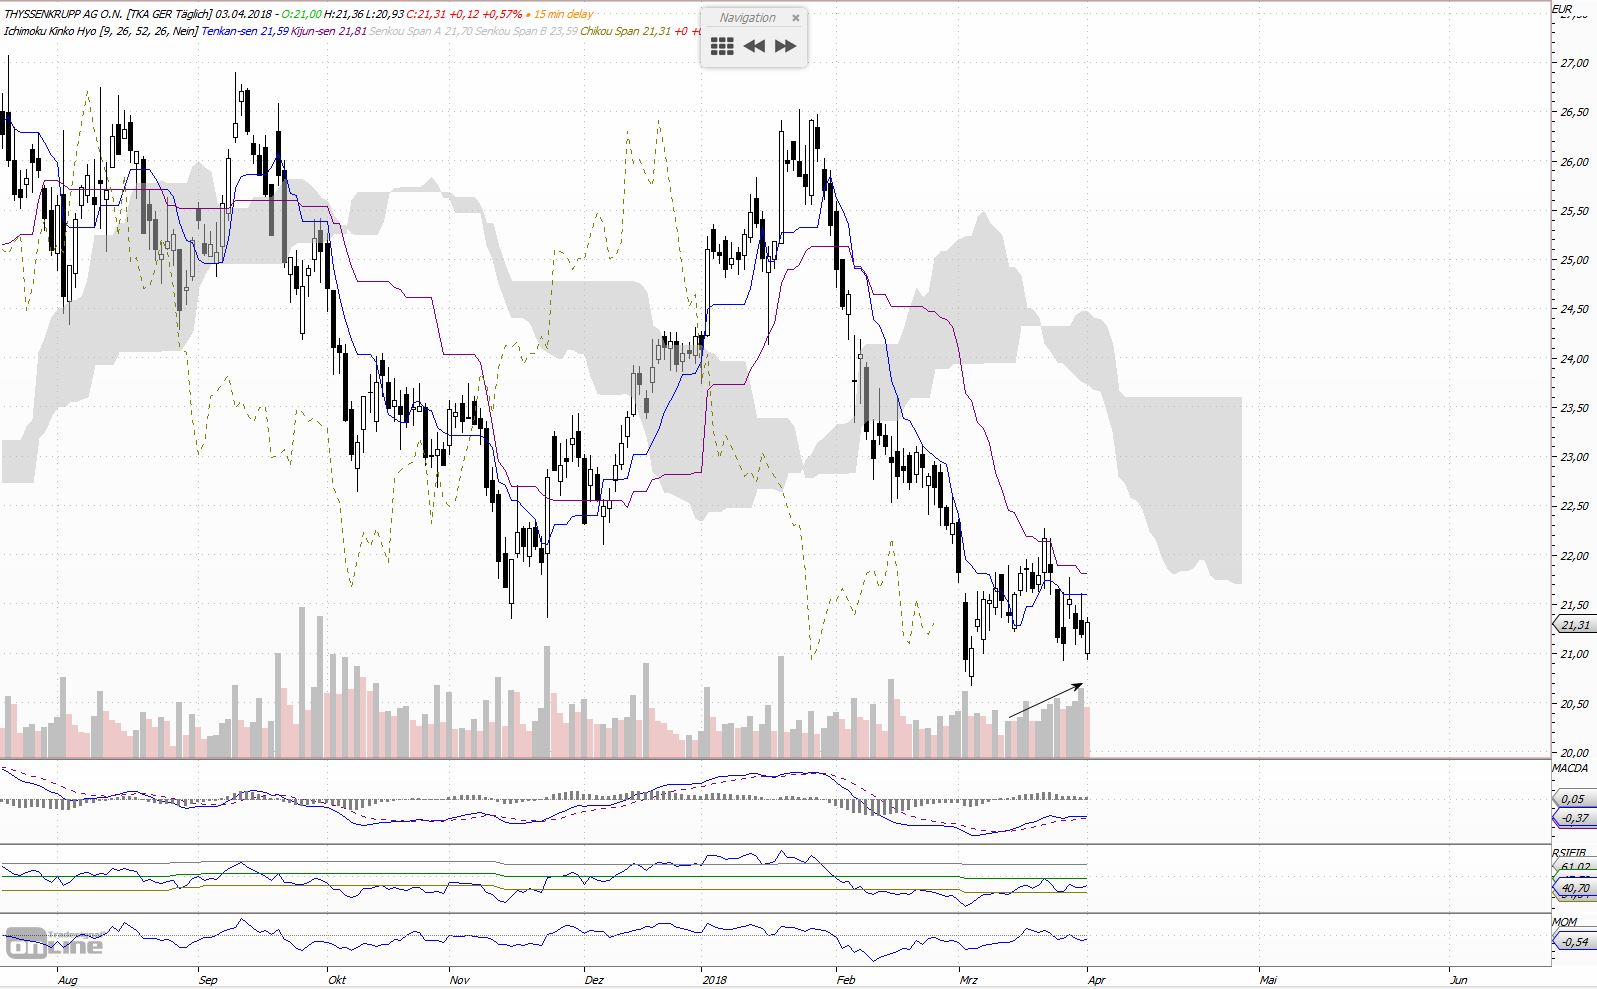Click the Mrz label on time axis

point(968,980)
